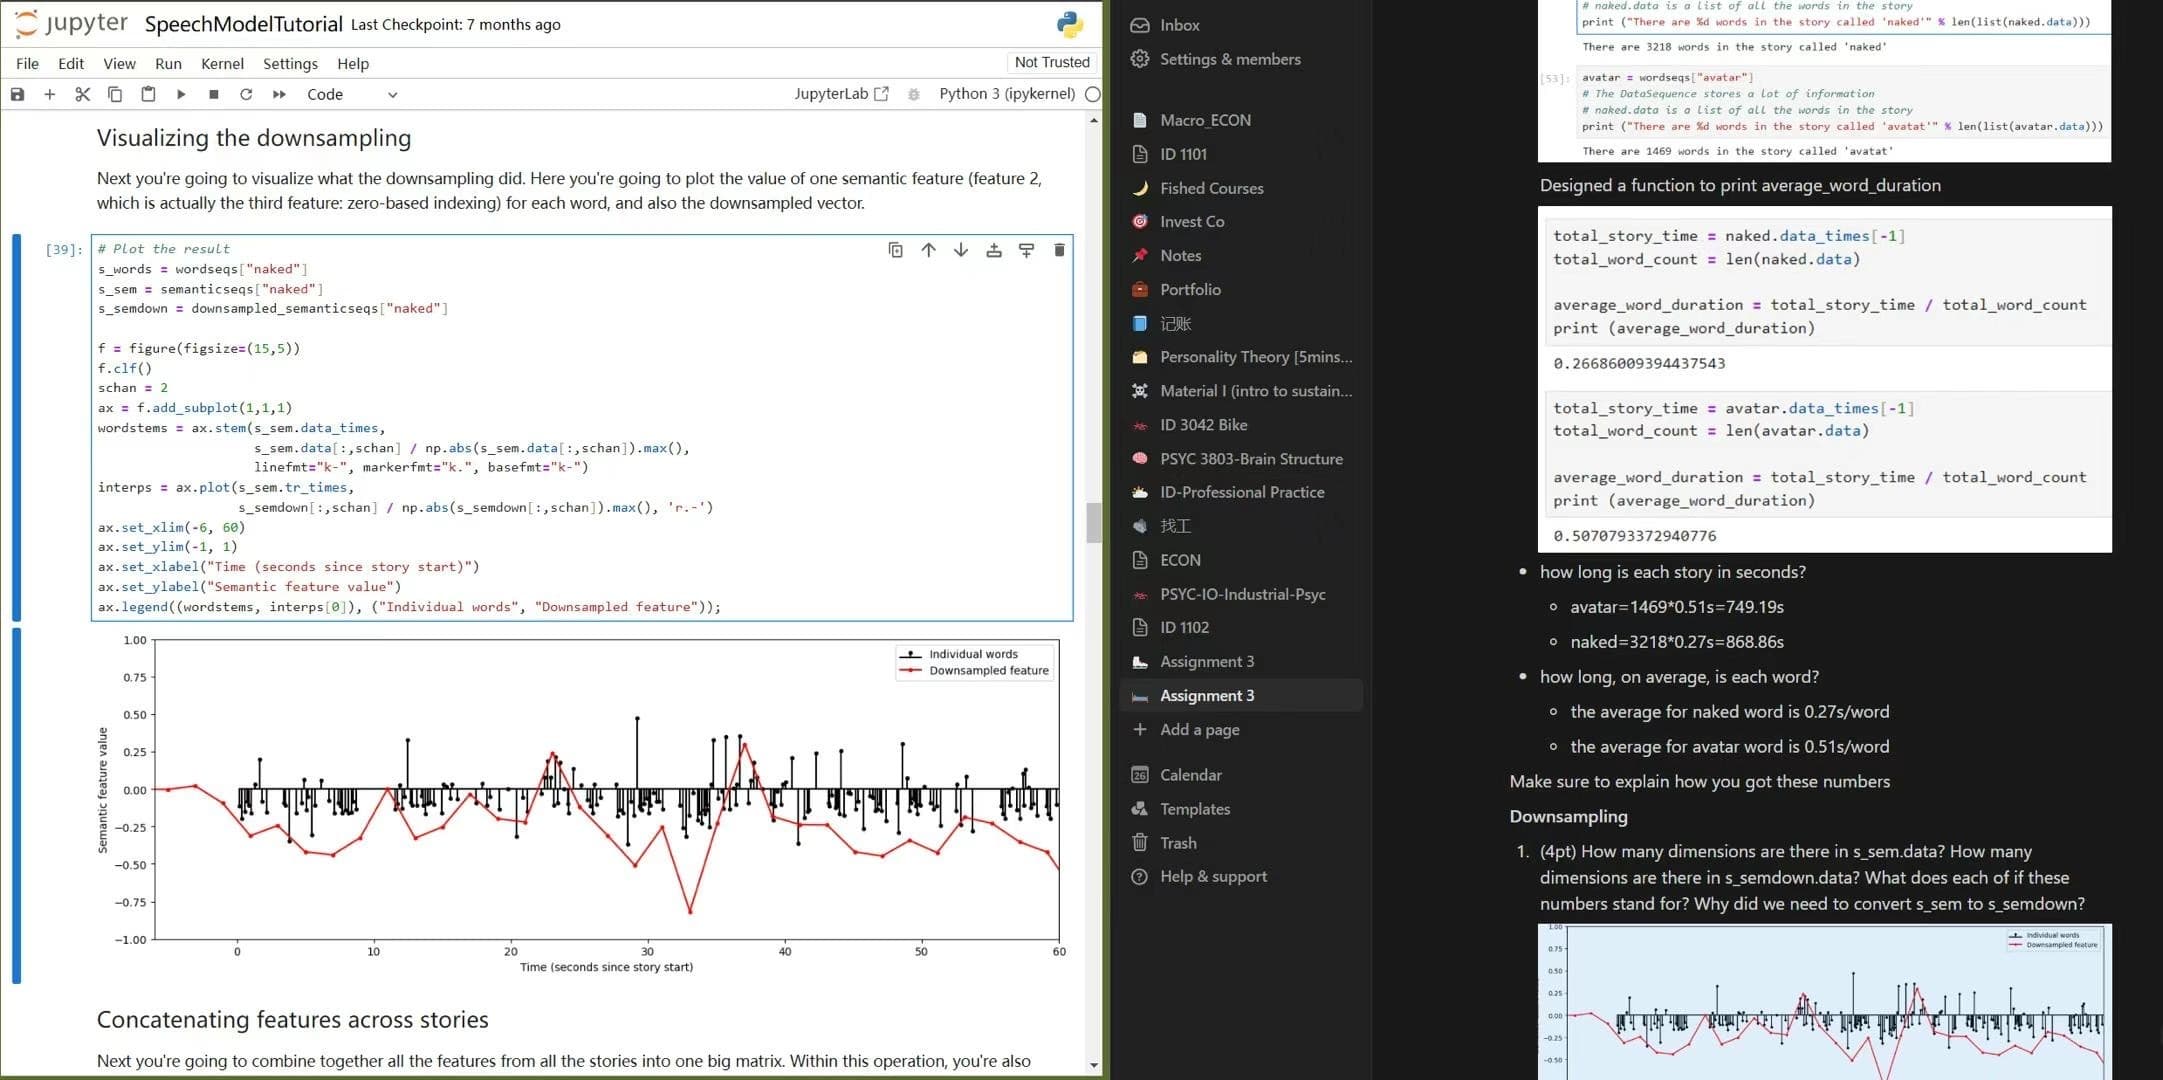
Task: Click the Not Trusted button
Action: click(1052, 62)
